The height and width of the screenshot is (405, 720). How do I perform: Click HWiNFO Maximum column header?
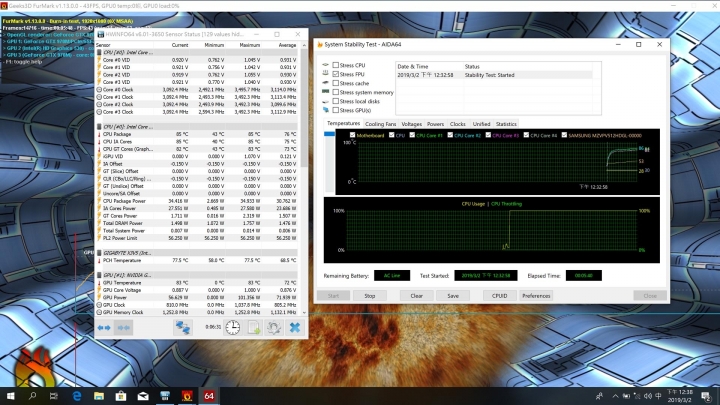pyautogui.click(x=250, y=45)
